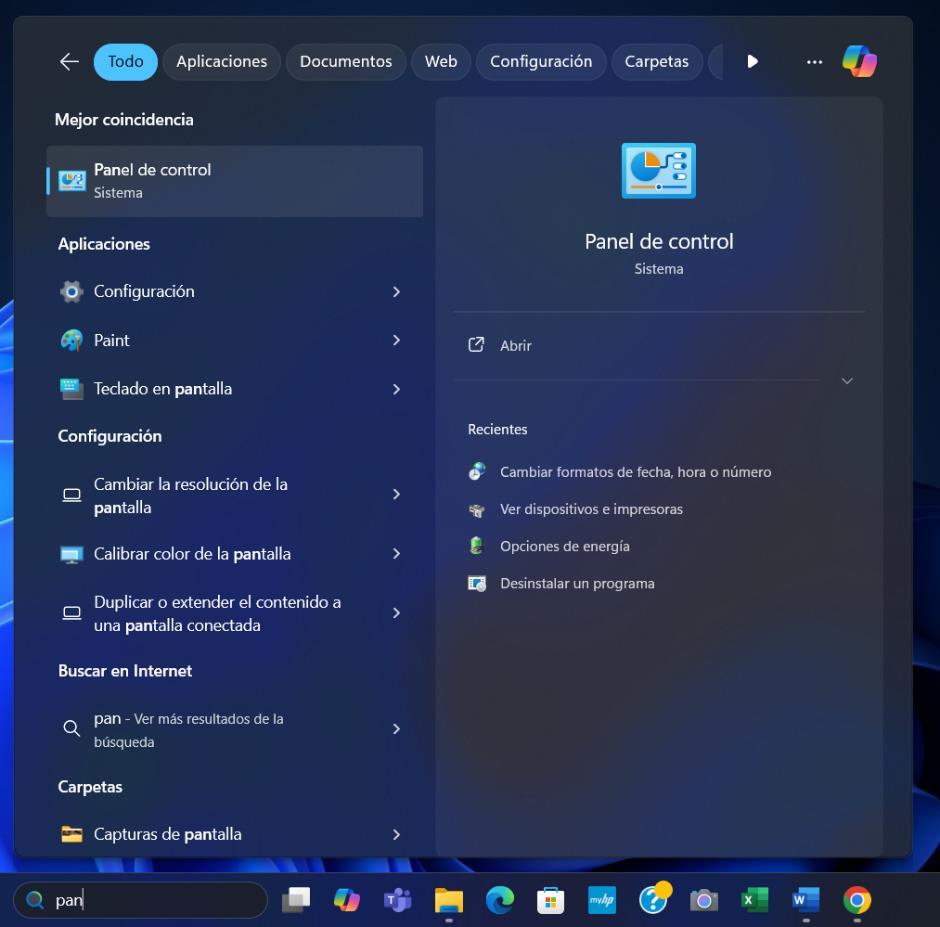Click the Configuración gear icon in Aplicaciones
The height and width of the screenshot is (927, 940).
[72, 291]
